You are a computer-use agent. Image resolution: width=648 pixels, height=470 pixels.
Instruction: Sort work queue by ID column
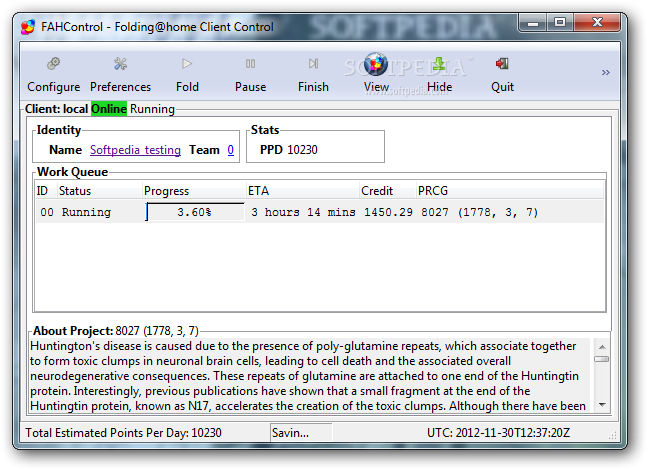pyautogui.click(x=46, y=191)
